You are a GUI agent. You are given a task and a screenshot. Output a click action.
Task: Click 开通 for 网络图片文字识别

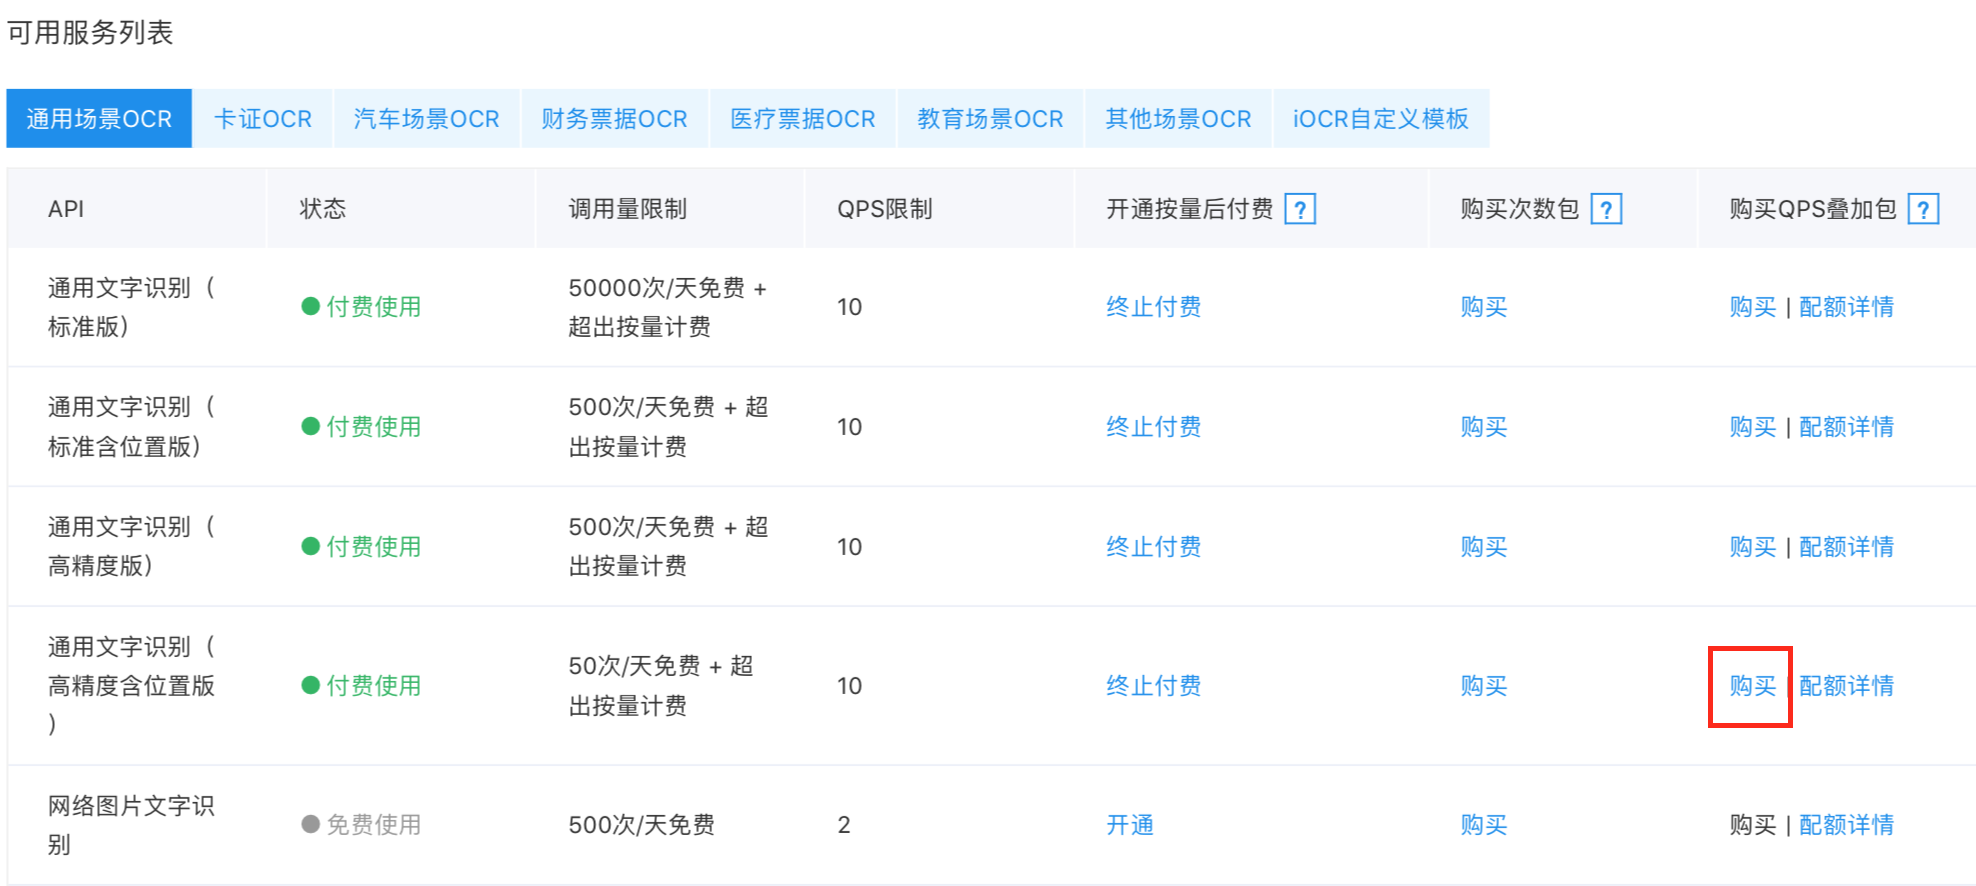point(1130,825)
